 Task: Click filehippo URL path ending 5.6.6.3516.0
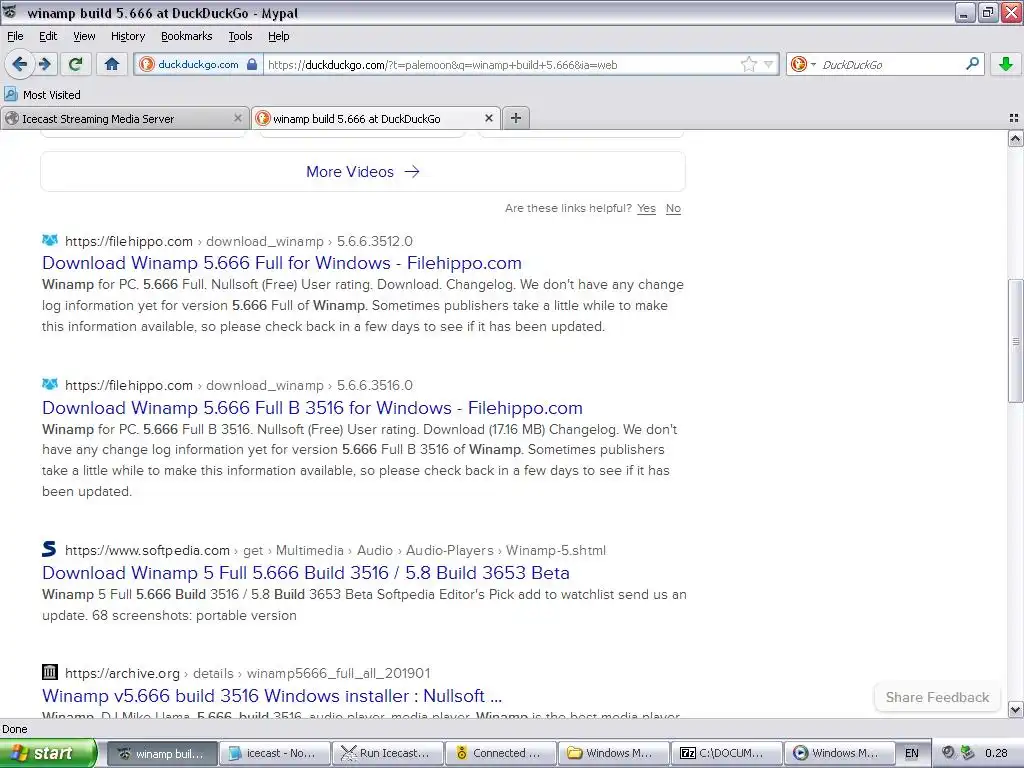coord(238,385)
